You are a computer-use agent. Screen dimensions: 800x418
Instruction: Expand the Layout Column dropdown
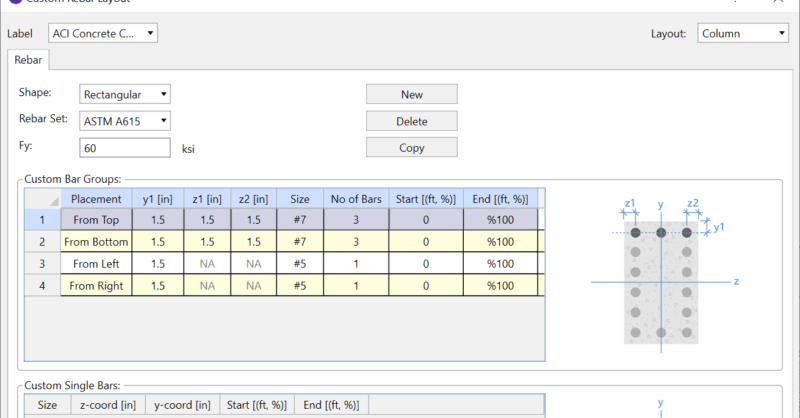743,34
